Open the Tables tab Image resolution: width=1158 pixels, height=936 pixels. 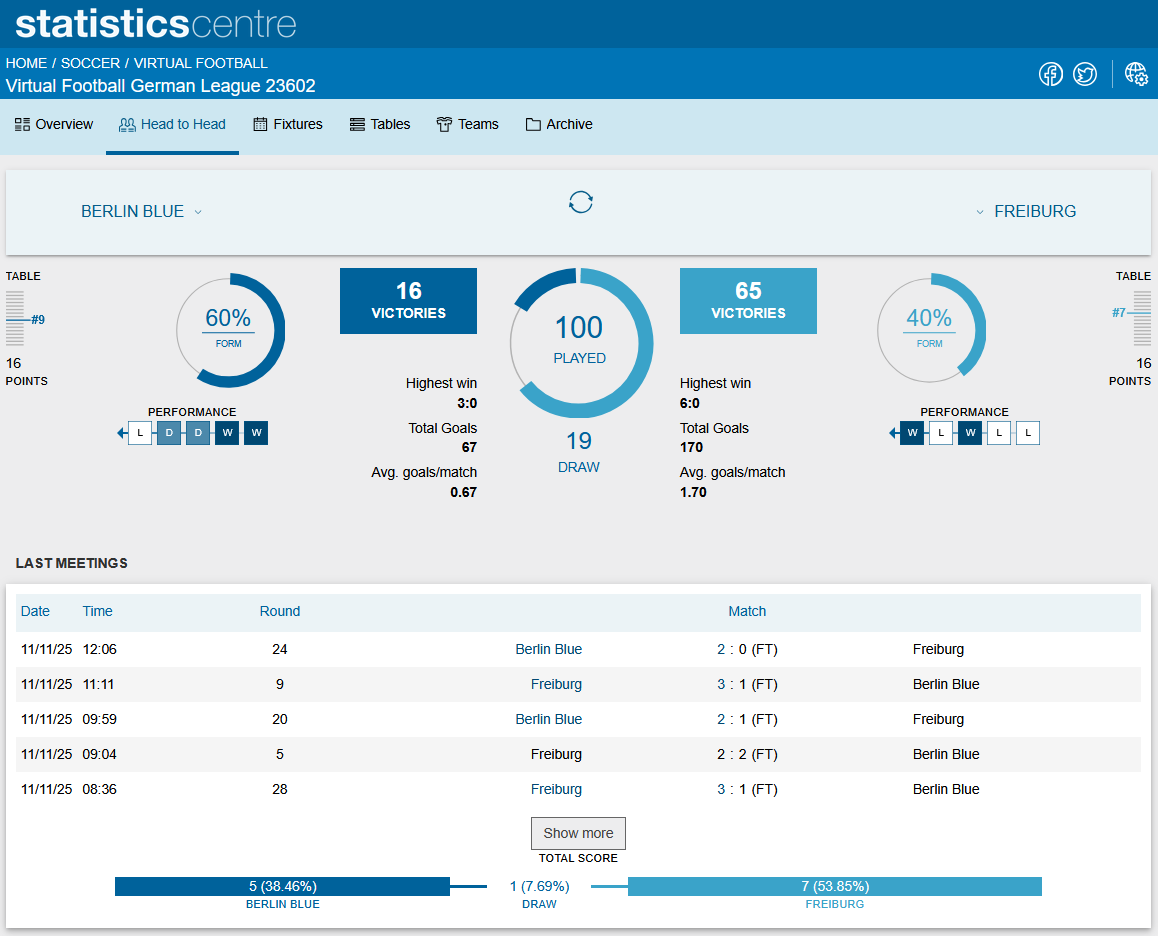tap(380, 124)
